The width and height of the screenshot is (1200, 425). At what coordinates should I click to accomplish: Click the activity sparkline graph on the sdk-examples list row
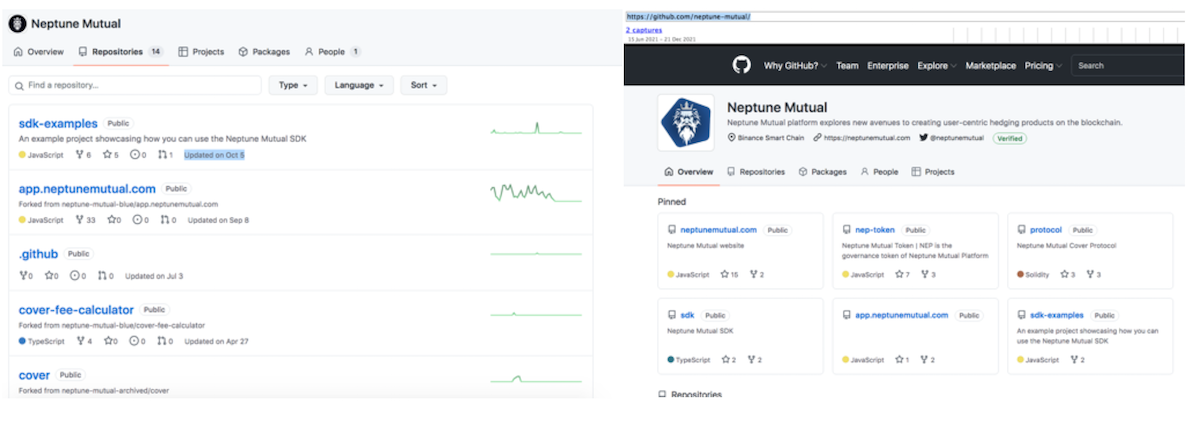tap(535, 129)
